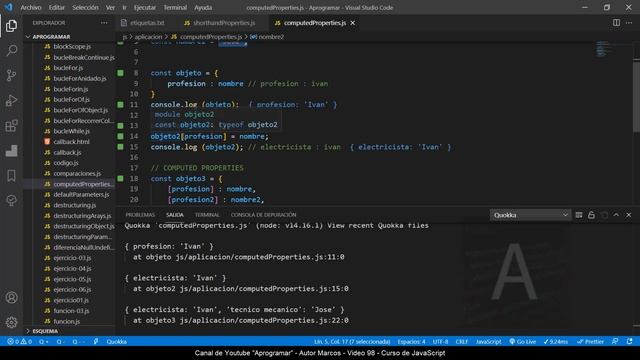Viewport: 640px width, 360px height.
Task: Click the Prettier status item
Action: (x=591, y=342)
